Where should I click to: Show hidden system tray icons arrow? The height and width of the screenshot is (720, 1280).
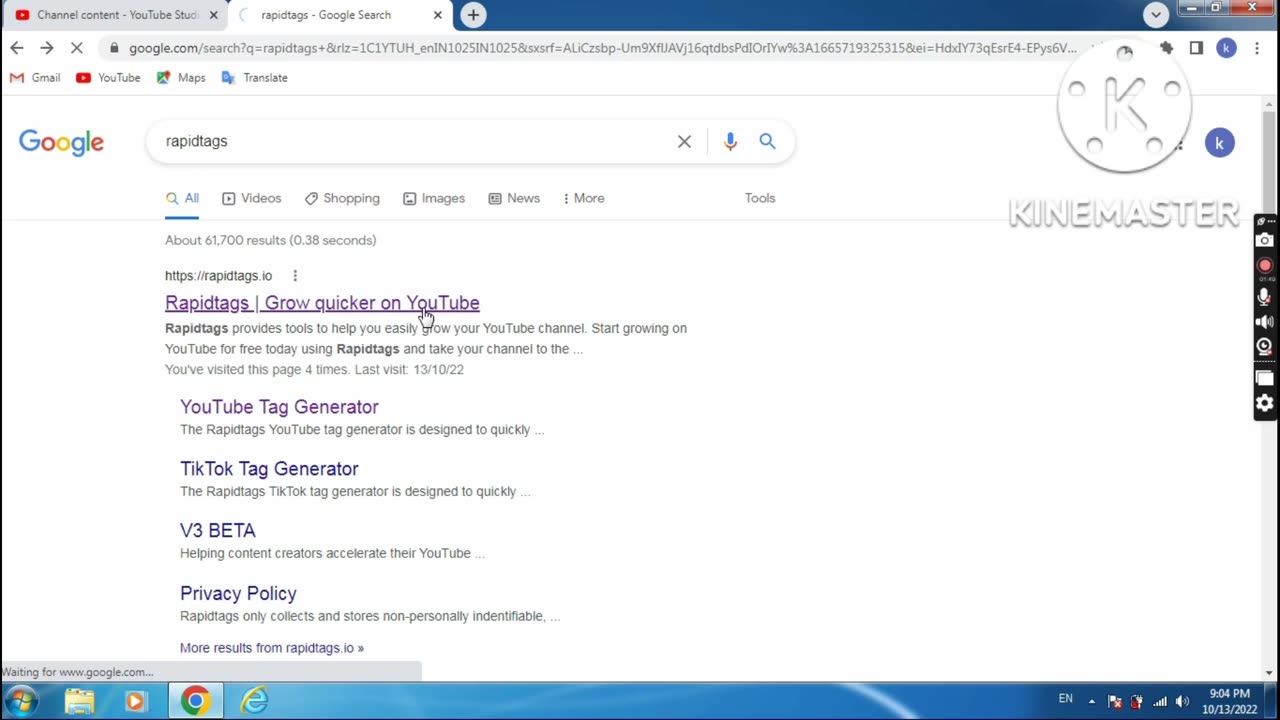[1091, 701]
